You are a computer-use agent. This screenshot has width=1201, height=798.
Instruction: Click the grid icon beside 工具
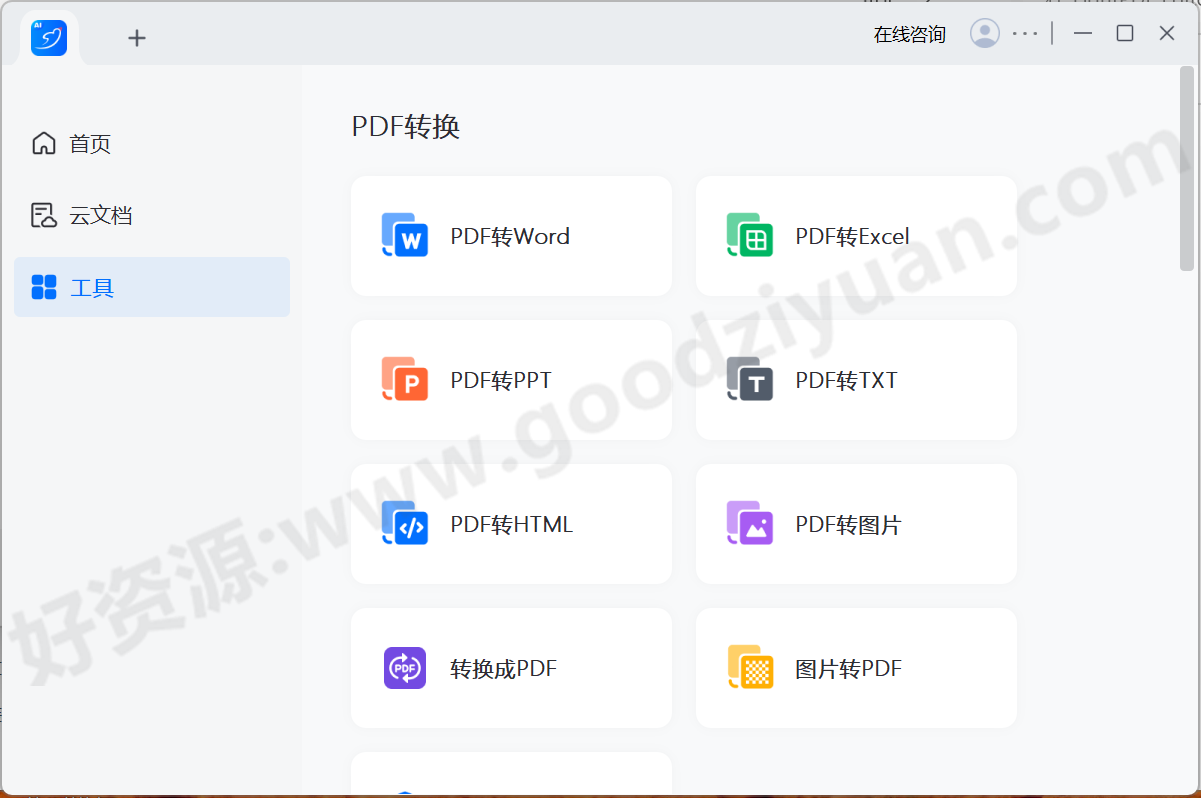pyautogui.click(x=43, y=287)
